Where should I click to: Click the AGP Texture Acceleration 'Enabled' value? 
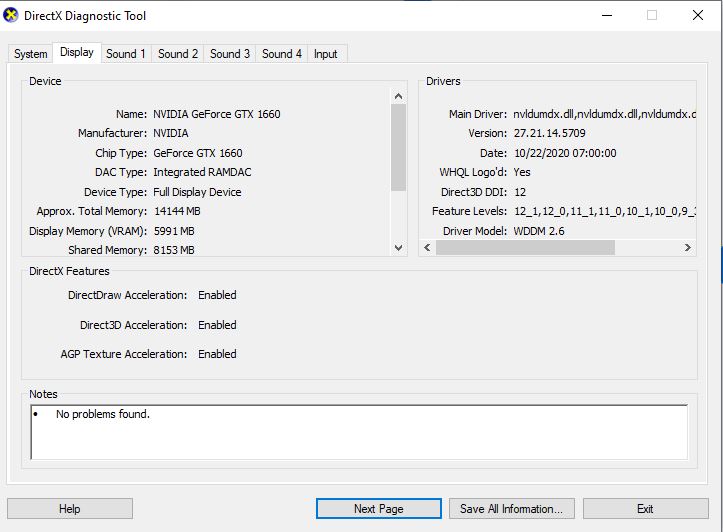point(217,354)
